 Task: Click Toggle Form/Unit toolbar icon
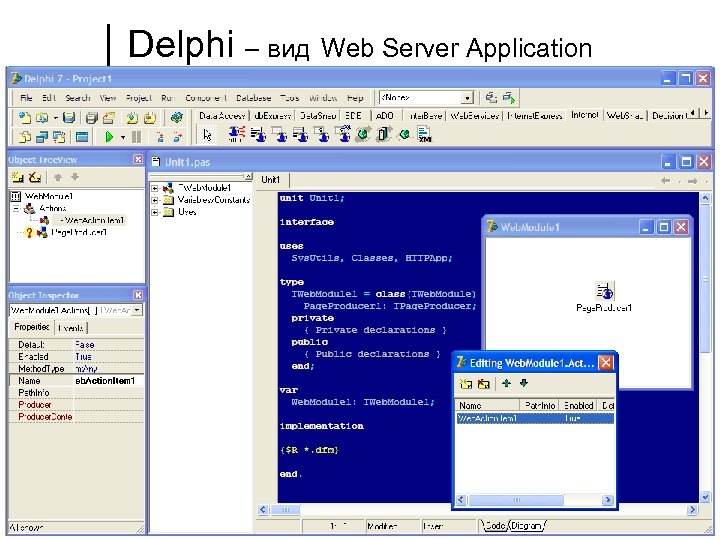tap(59, 136)
